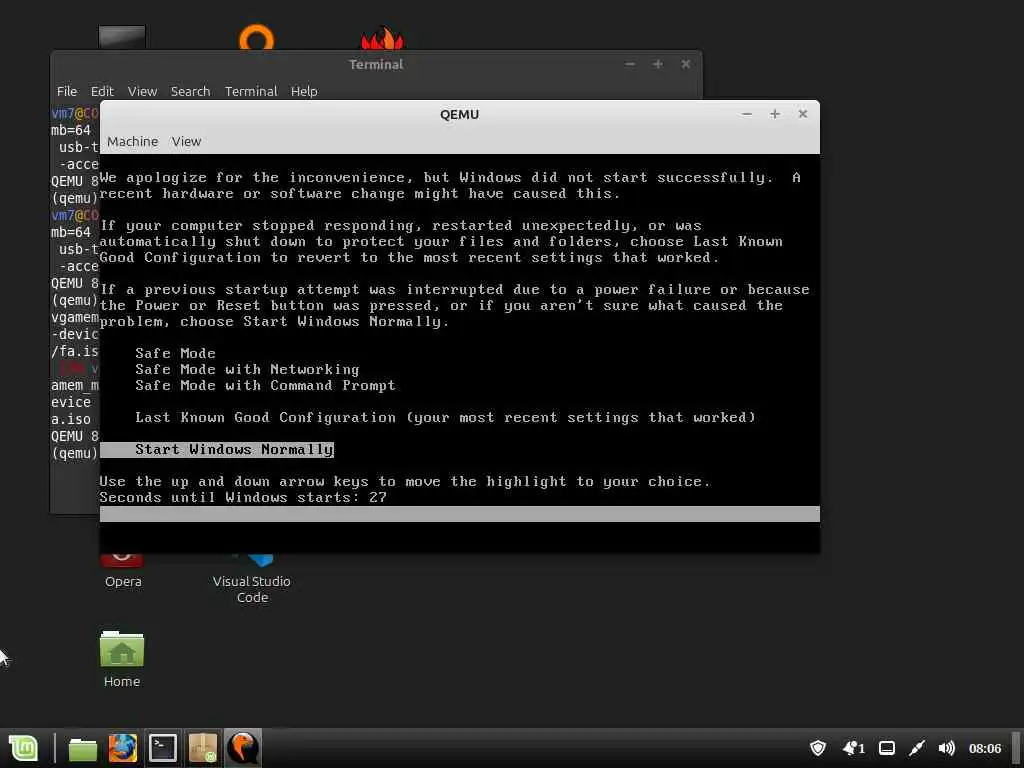The height and width of the screenshot is (768, 1024).
Task: Switch to the QEMU taskbar icon
Action: point(242,748)
